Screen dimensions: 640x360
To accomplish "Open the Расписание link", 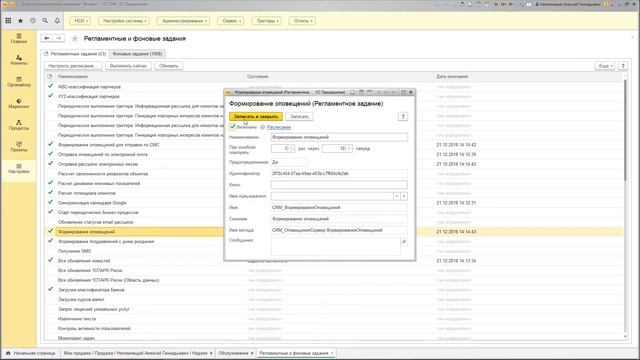I will pyautogui.click(x=279, y=127).
